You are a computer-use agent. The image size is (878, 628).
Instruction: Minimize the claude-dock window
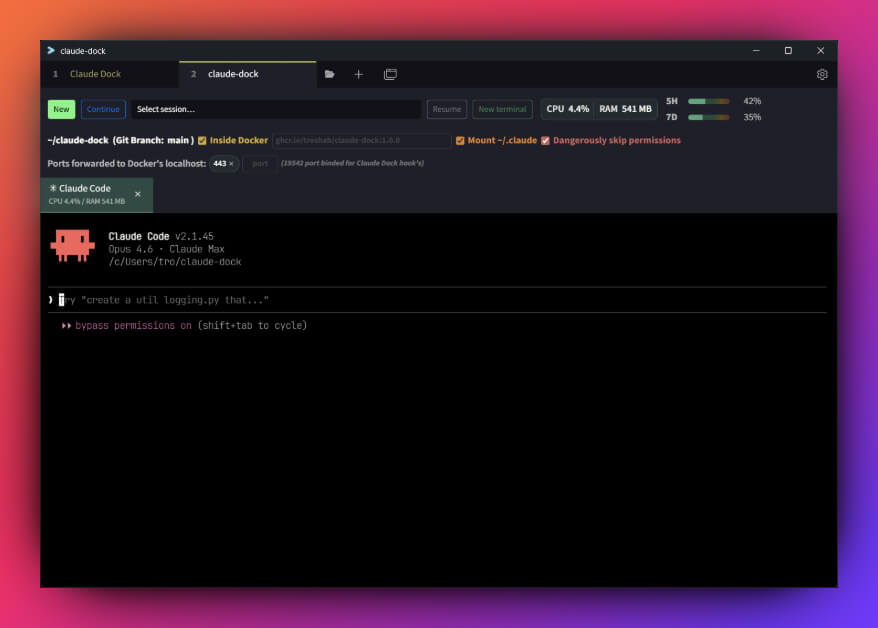(756, 50)
